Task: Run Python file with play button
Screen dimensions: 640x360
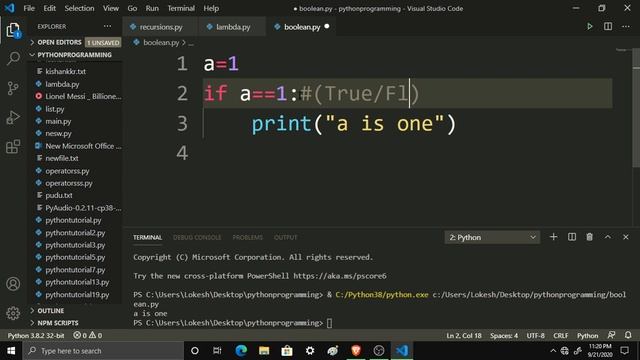Action: [589, 27]
